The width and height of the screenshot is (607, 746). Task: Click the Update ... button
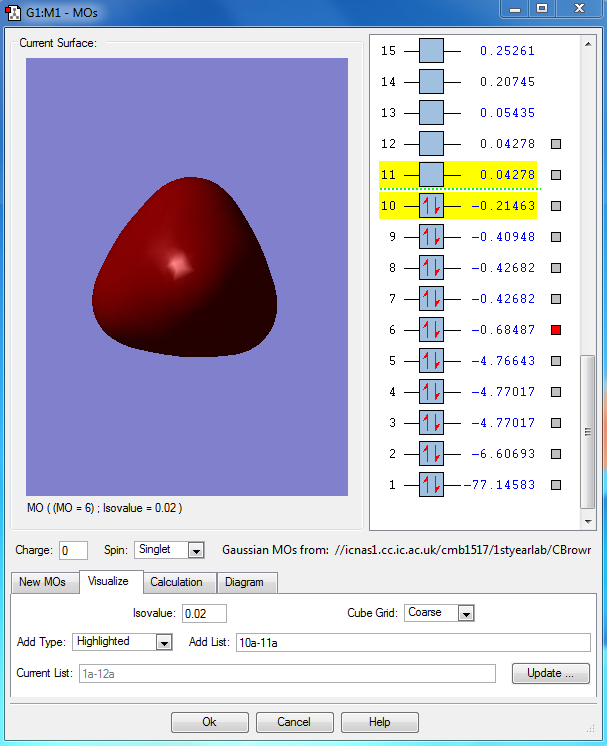[x=550, y=673]
